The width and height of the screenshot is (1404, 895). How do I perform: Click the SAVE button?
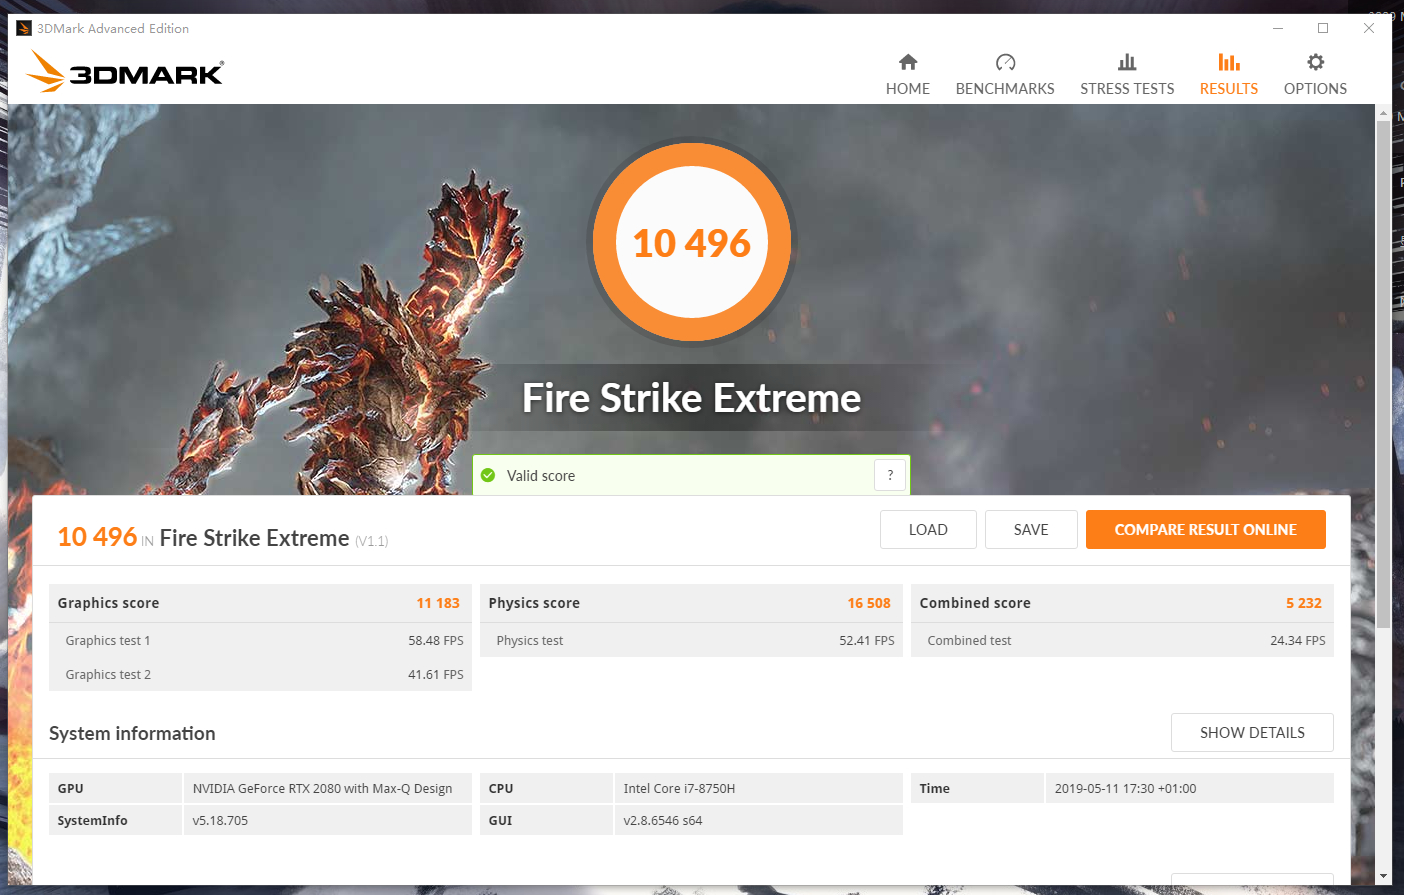[x=1031, y=530]
